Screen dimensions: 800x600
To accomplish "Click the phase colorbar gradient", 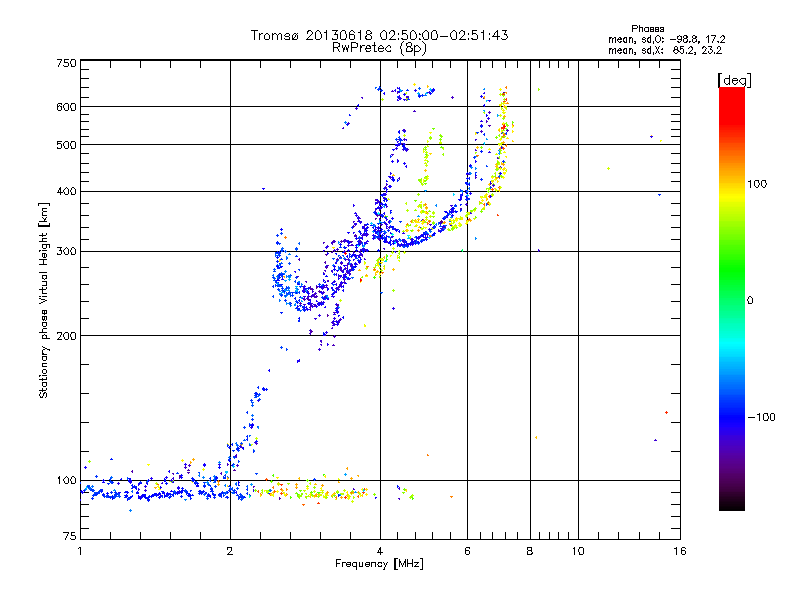I will [732, 298].
